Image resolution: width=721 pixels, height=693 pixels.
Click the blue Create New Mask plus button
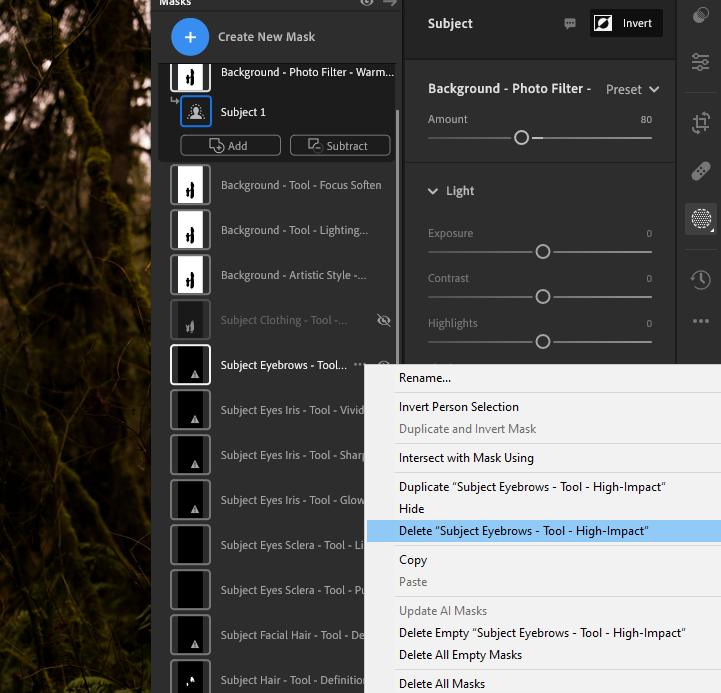(190, 37)
